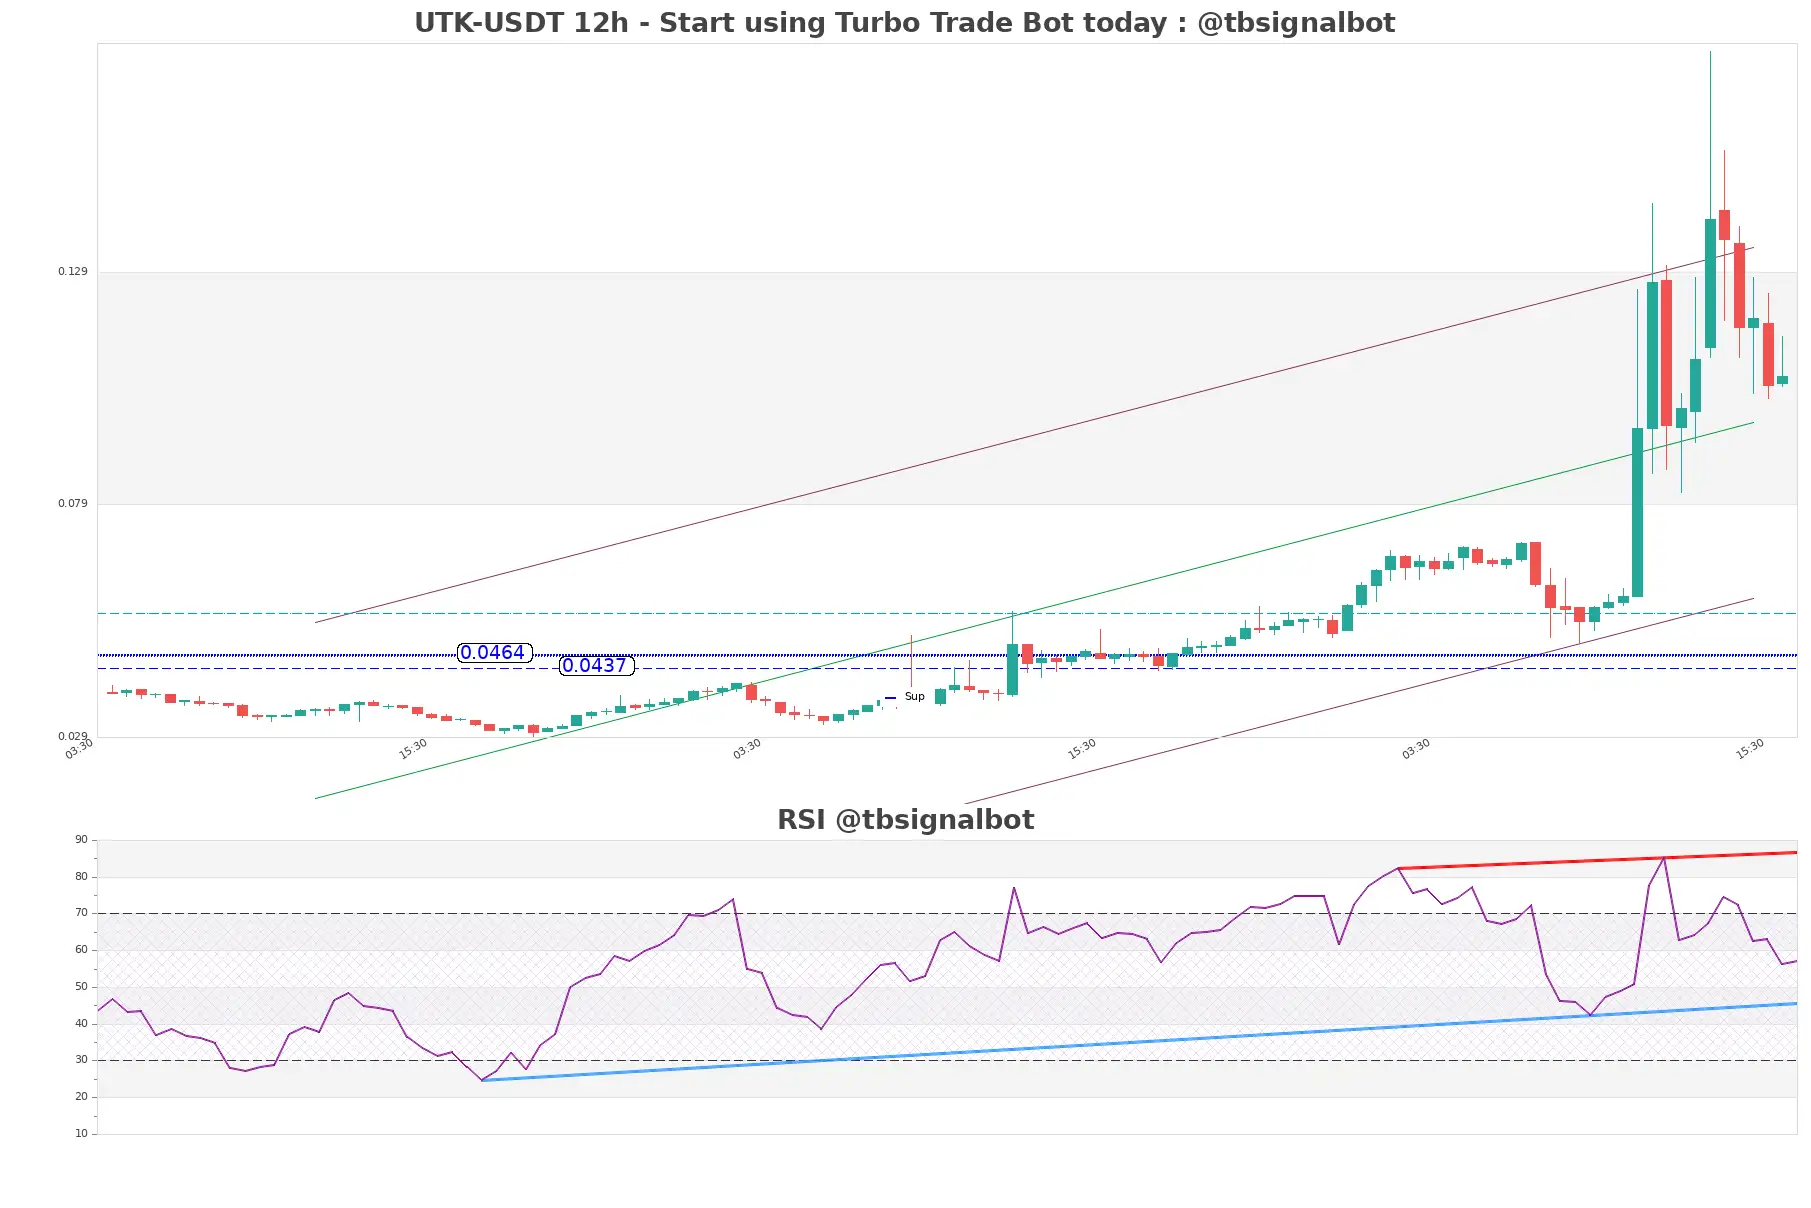Click the RSI 40 axis label
This screenshot has width=1811, height=1208.
81,1024
